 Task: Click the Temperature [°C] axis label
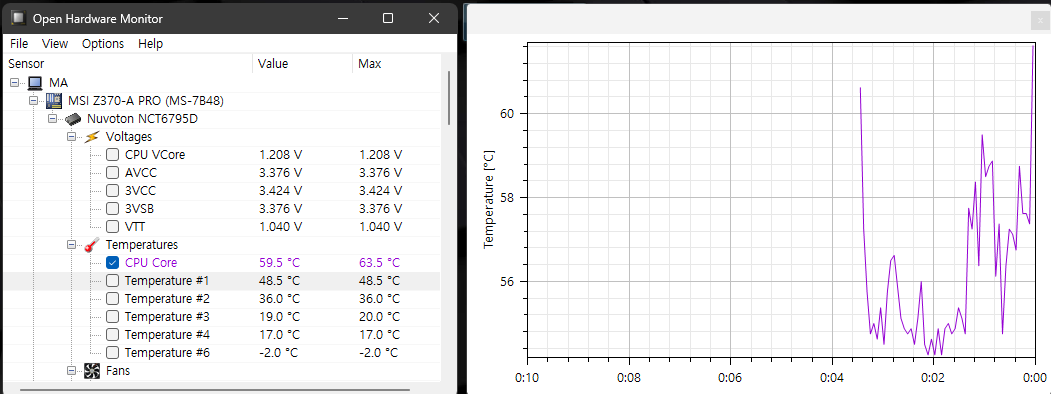point(488,199)
